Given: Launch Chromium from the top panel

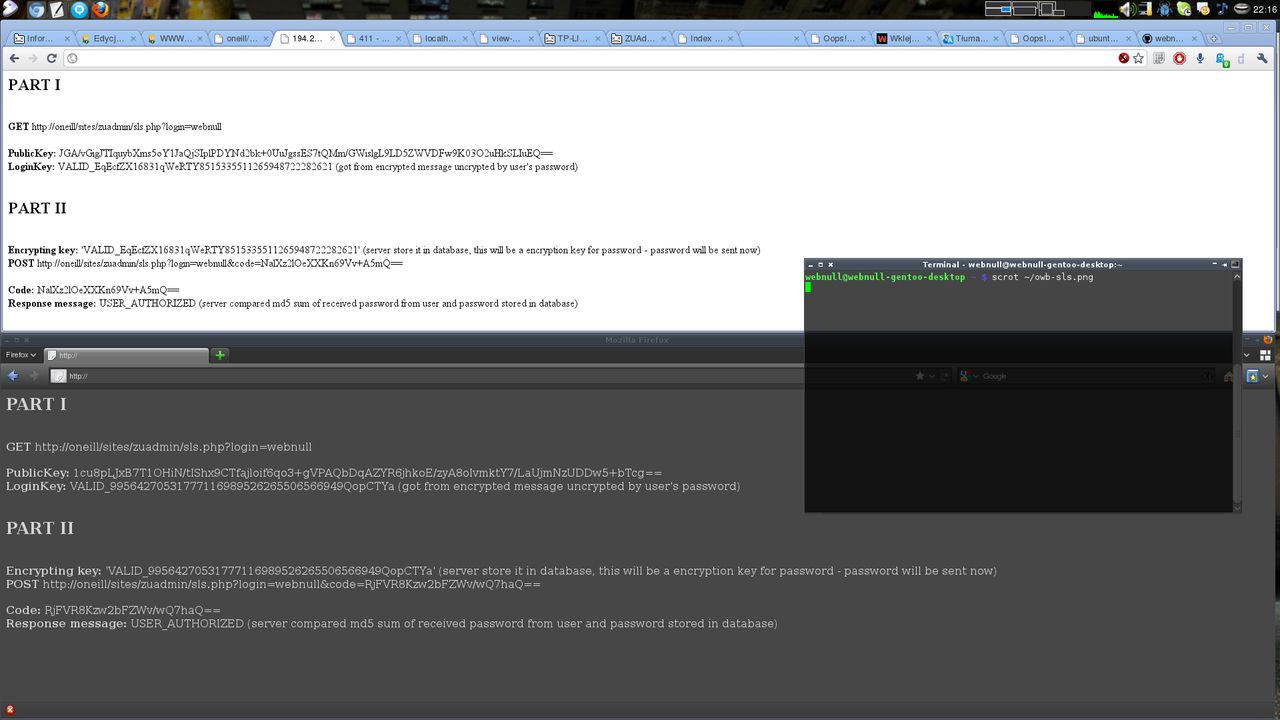Looking at the screenshot, I should pyautogui.click(x=36, y=10).
